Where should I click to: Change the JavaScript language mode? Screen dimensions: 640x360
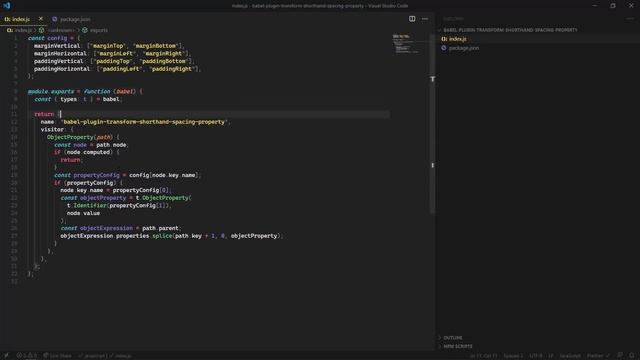pos(570,356)
